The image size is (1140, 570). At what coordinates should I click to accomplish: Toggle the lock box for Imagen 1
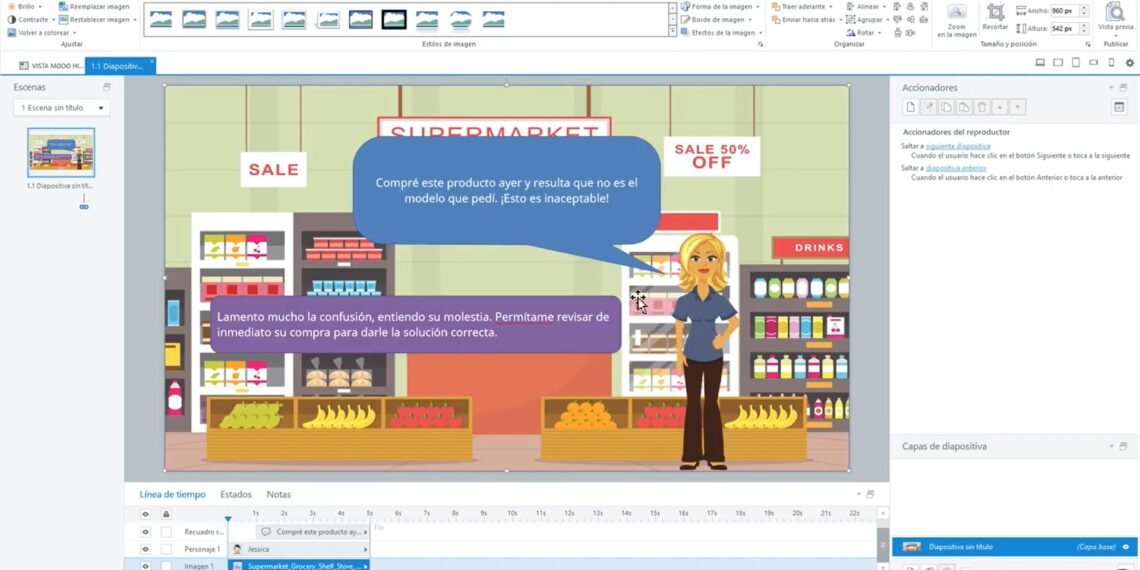pos(166,566)
